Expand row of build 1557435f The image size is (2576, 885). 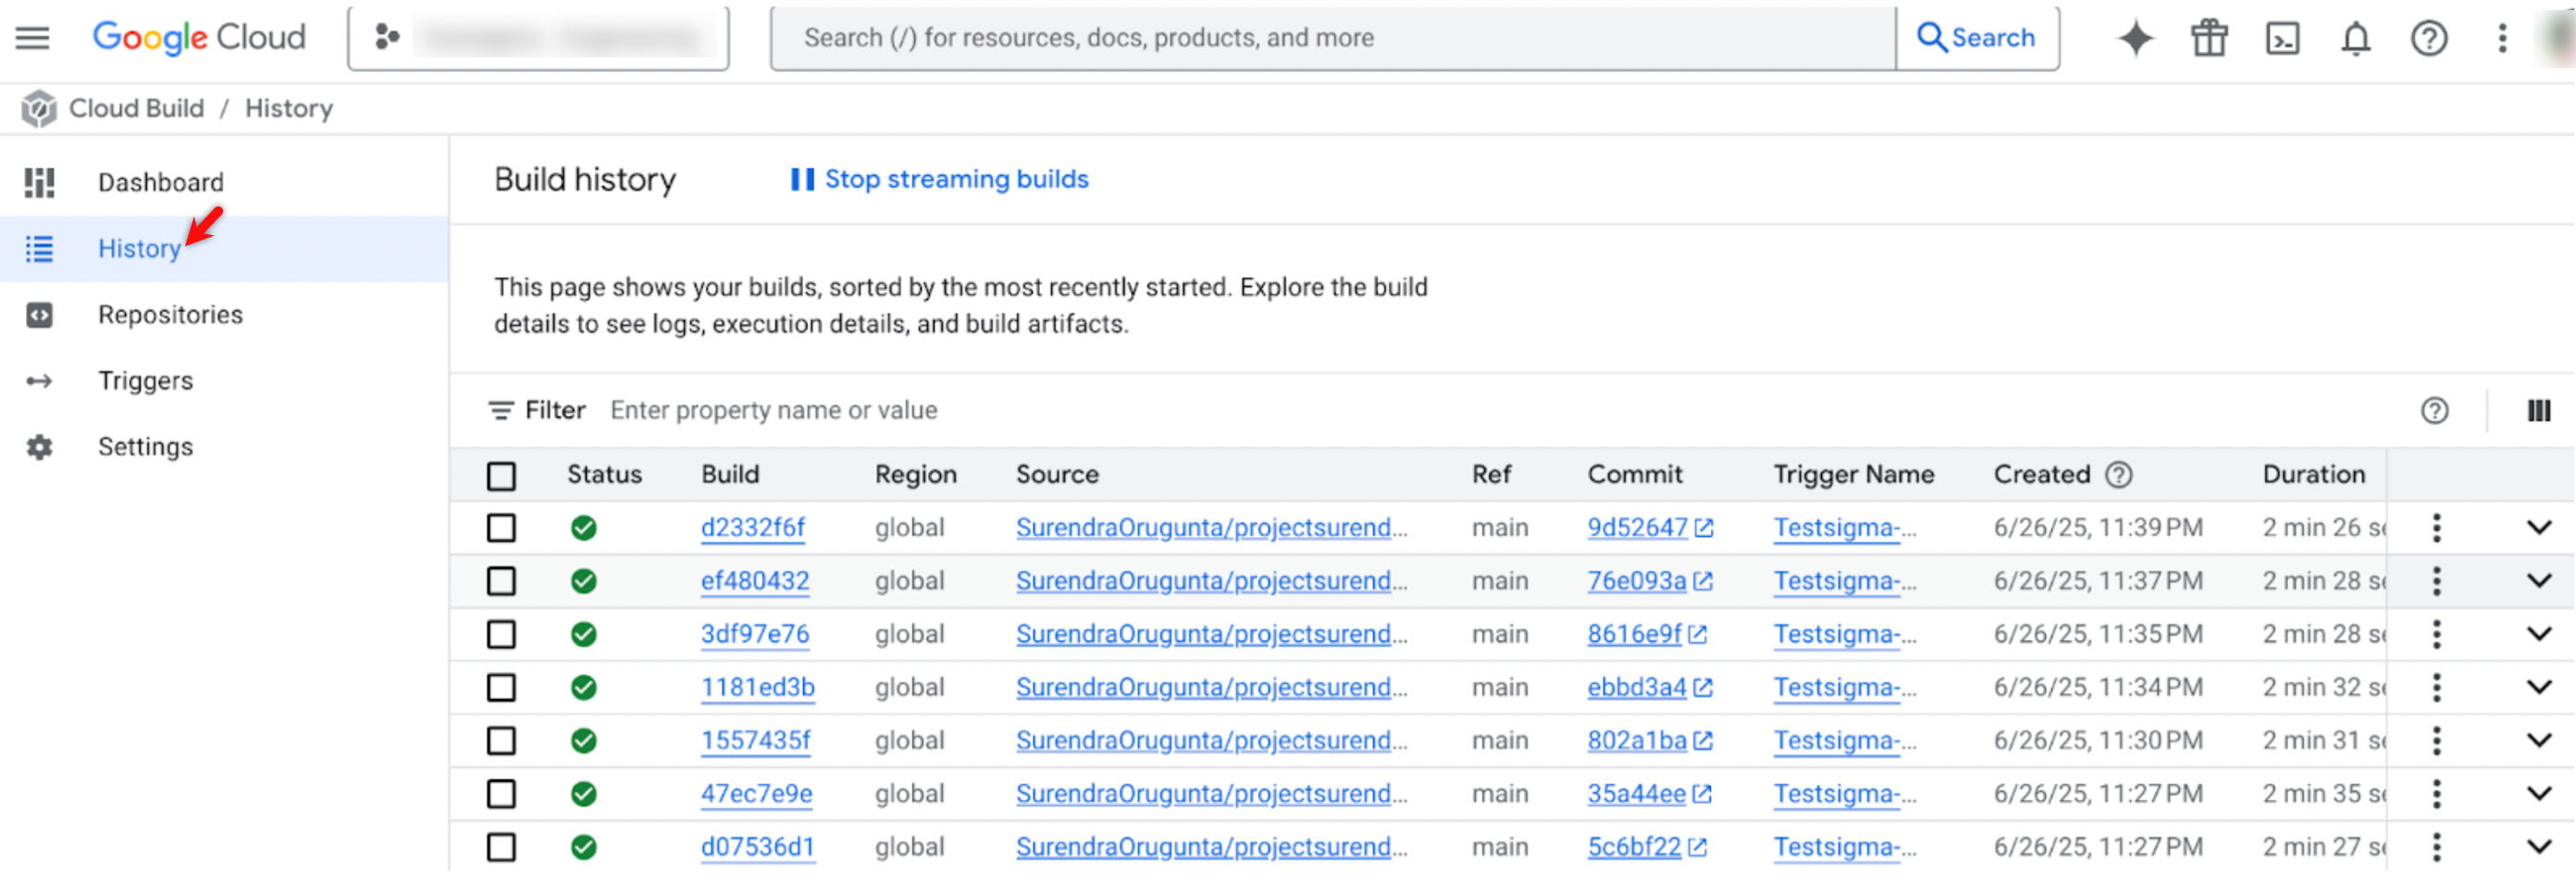(2539, 740)
